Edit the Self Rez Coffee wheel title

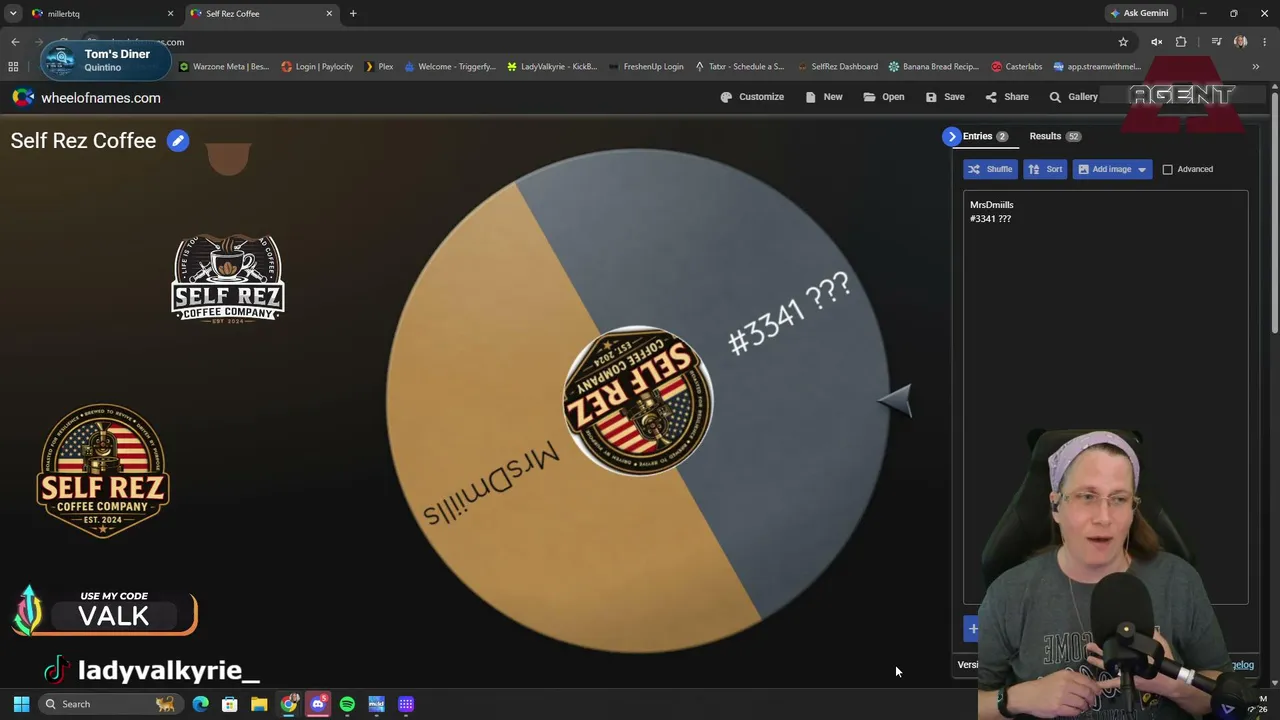coord(178,141)
